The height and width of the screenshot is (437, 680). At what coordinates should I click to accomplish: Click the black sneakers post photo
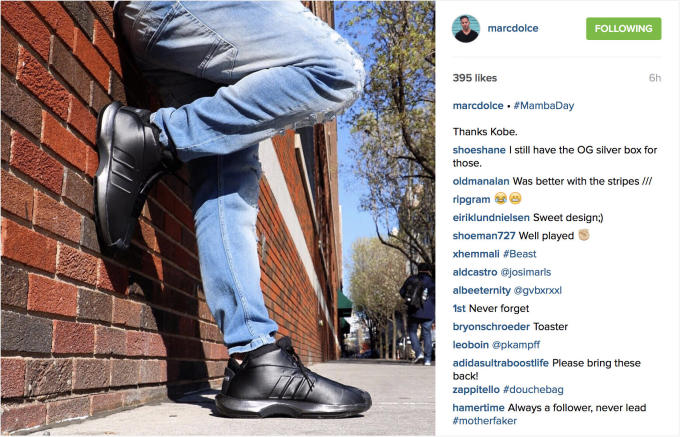[x=218, y=218]
